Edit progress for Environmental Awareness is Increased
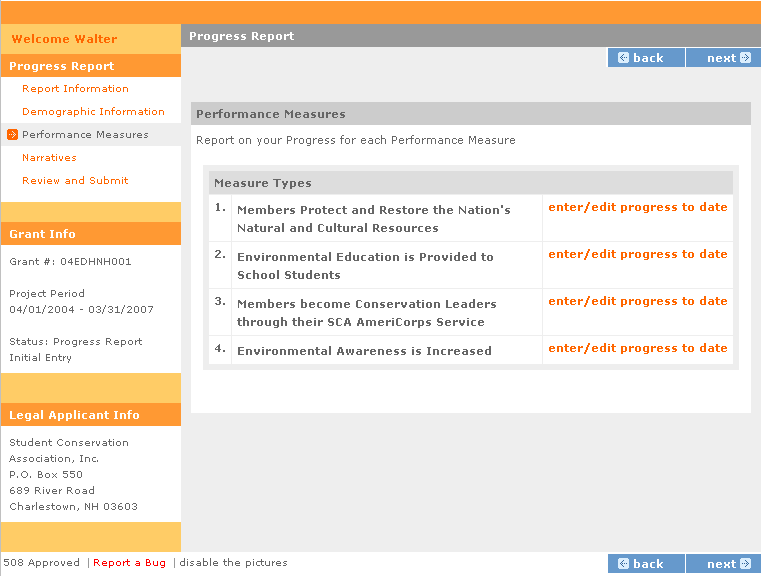 click(x=637, y=348)
